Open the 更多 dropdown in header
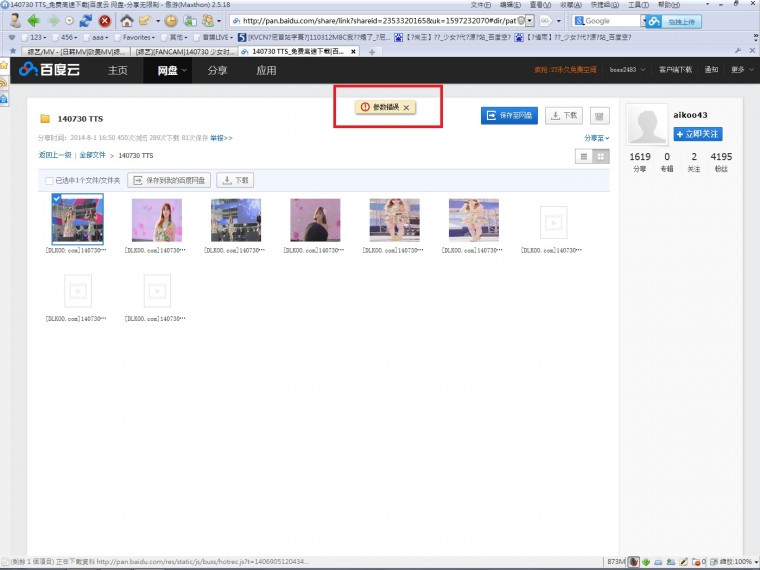Image resolution: width=760 pixels, height=570 pixels. 739,70
